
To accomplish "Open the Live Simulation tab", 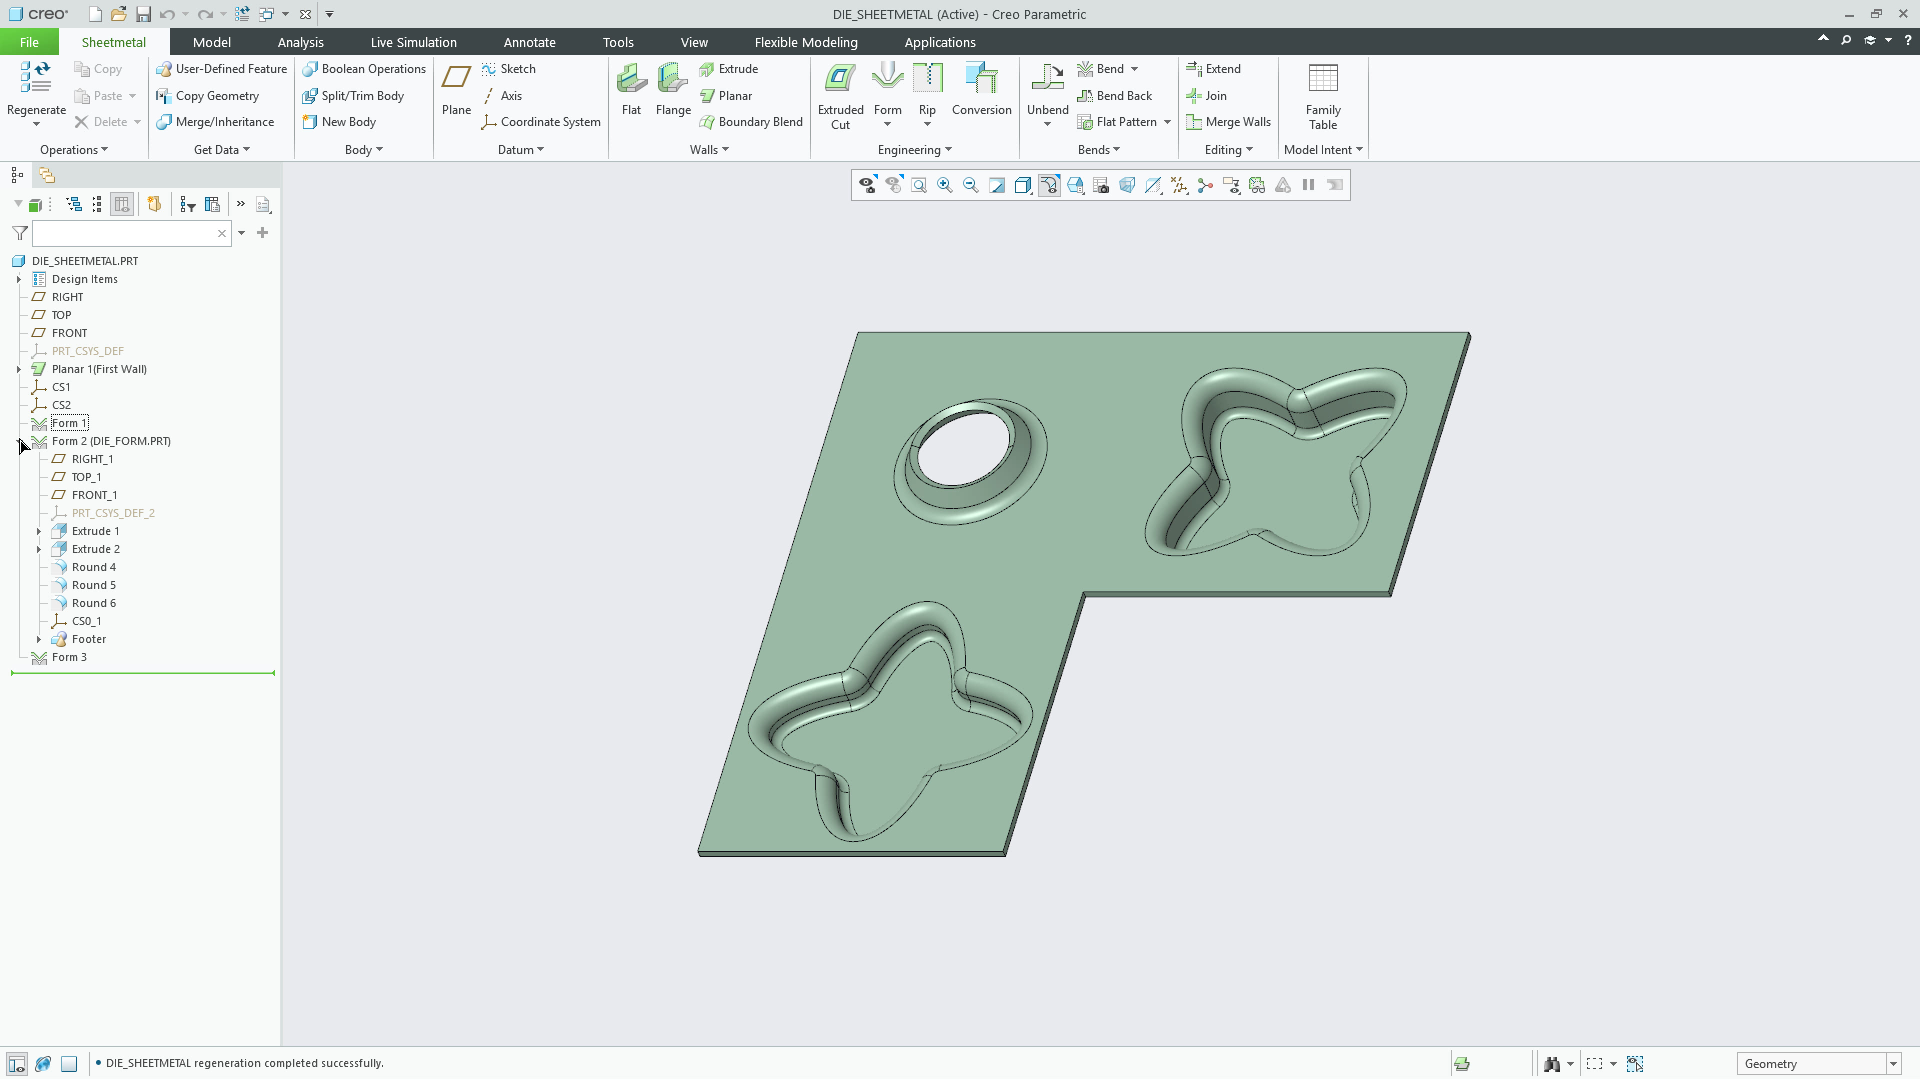I will click(x=413, y=42).
